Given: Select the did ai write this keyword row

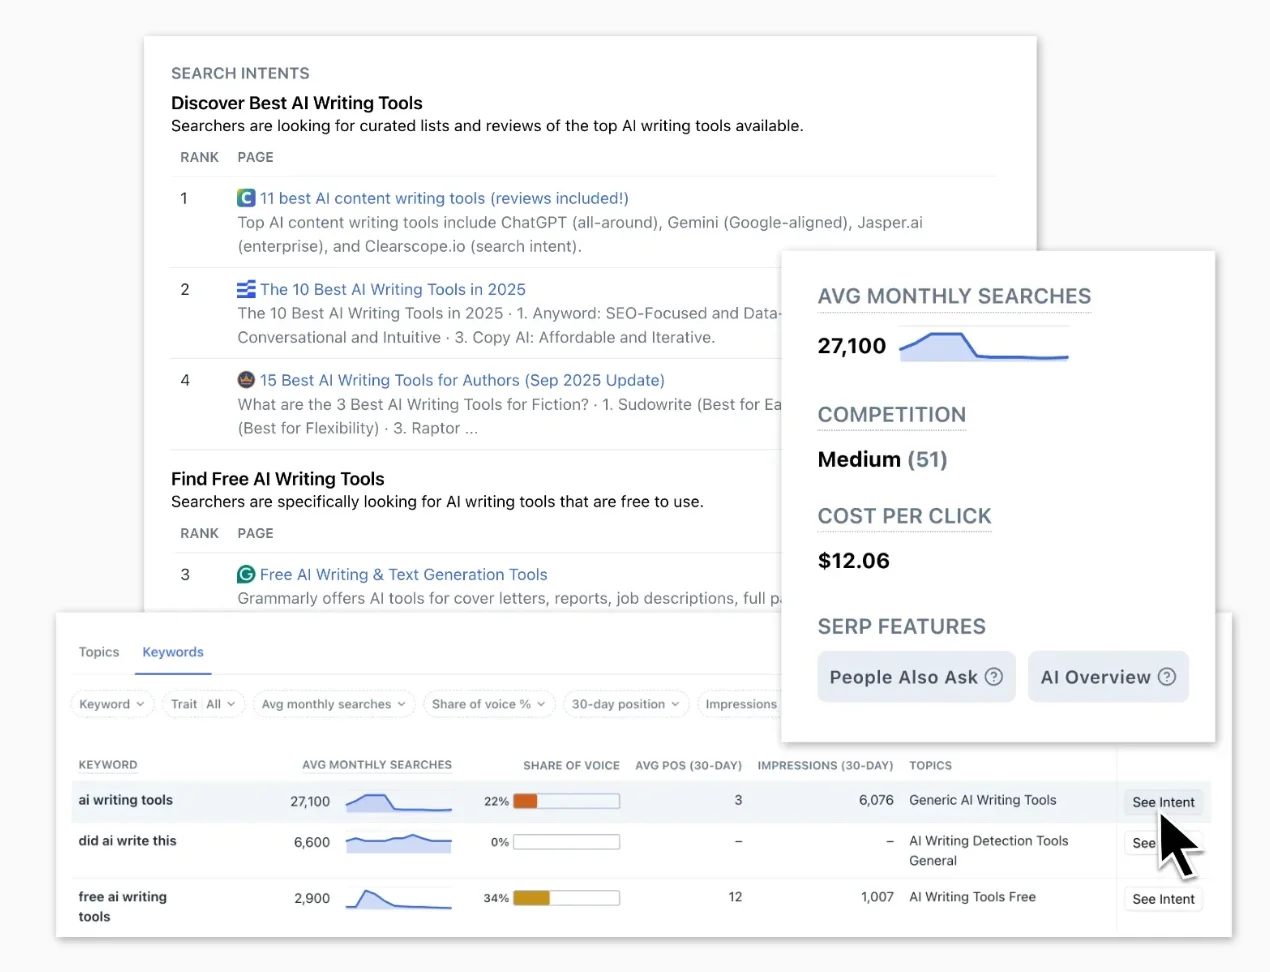Looking at the screenshot, I should (x=127, y=842).
